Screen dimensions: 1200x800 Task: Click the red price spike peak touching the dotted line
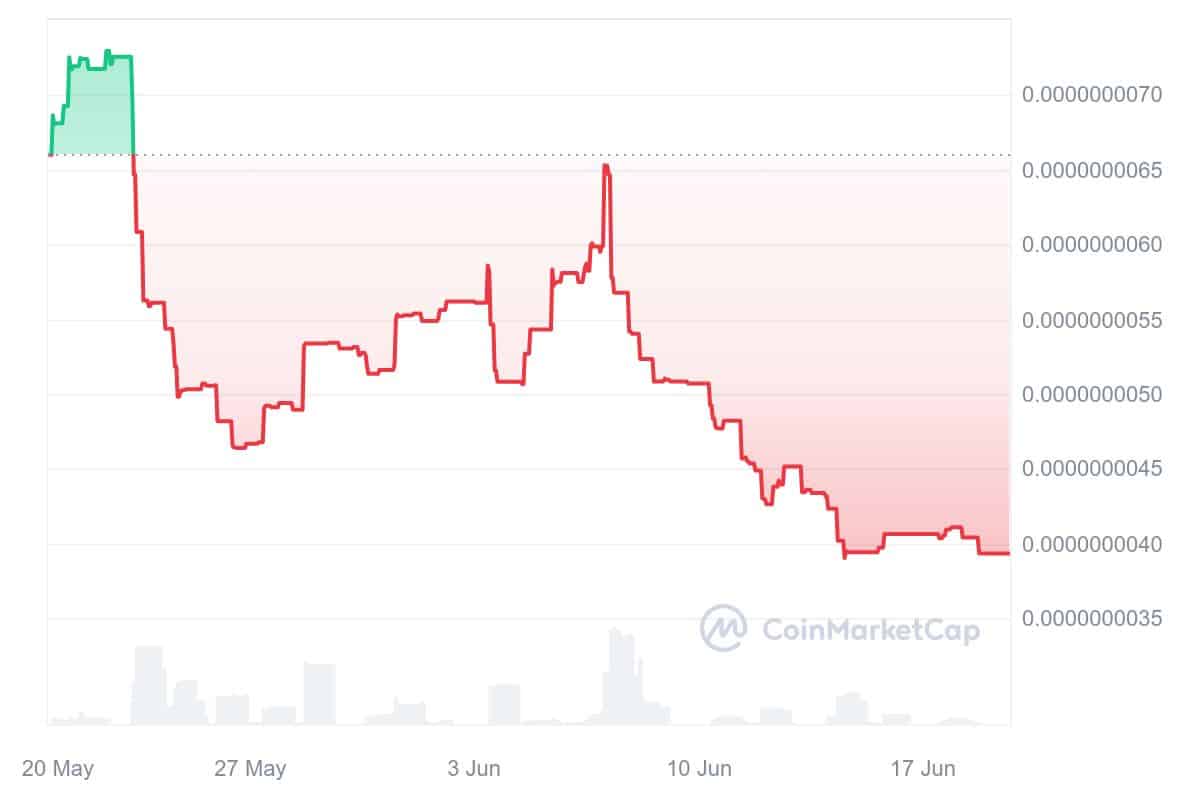pyautogui.click(x=606, y=167)
